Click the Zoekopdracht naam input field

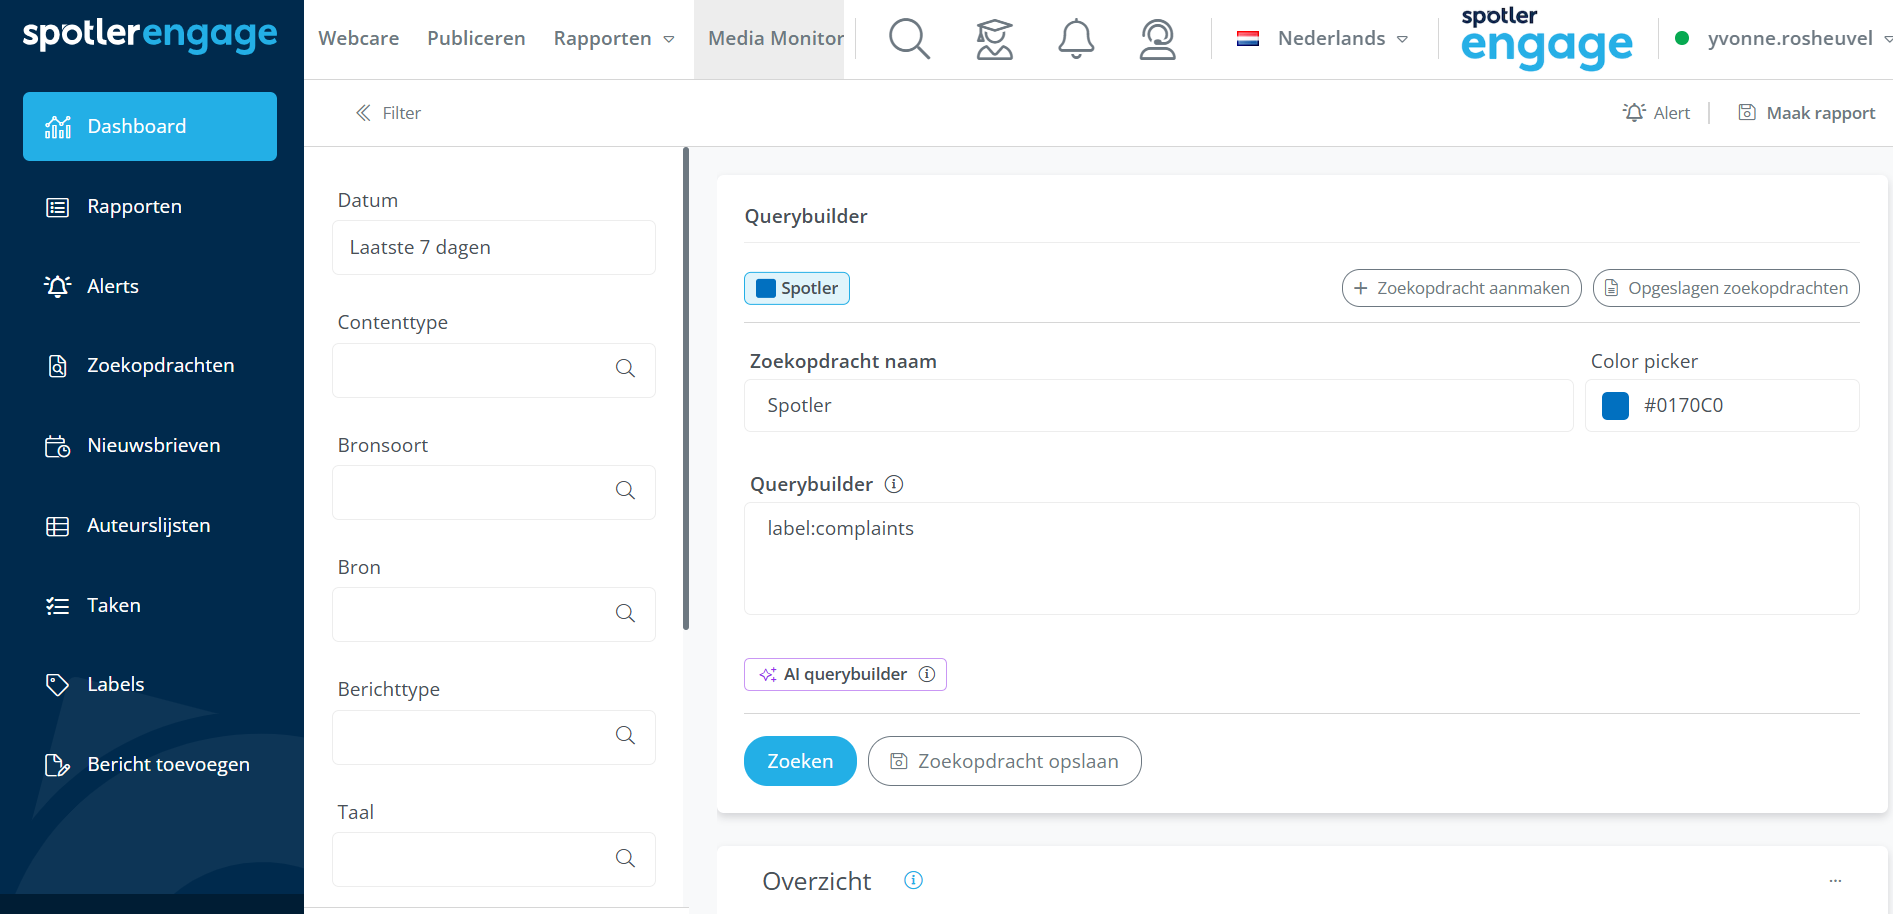(1158, 405)
